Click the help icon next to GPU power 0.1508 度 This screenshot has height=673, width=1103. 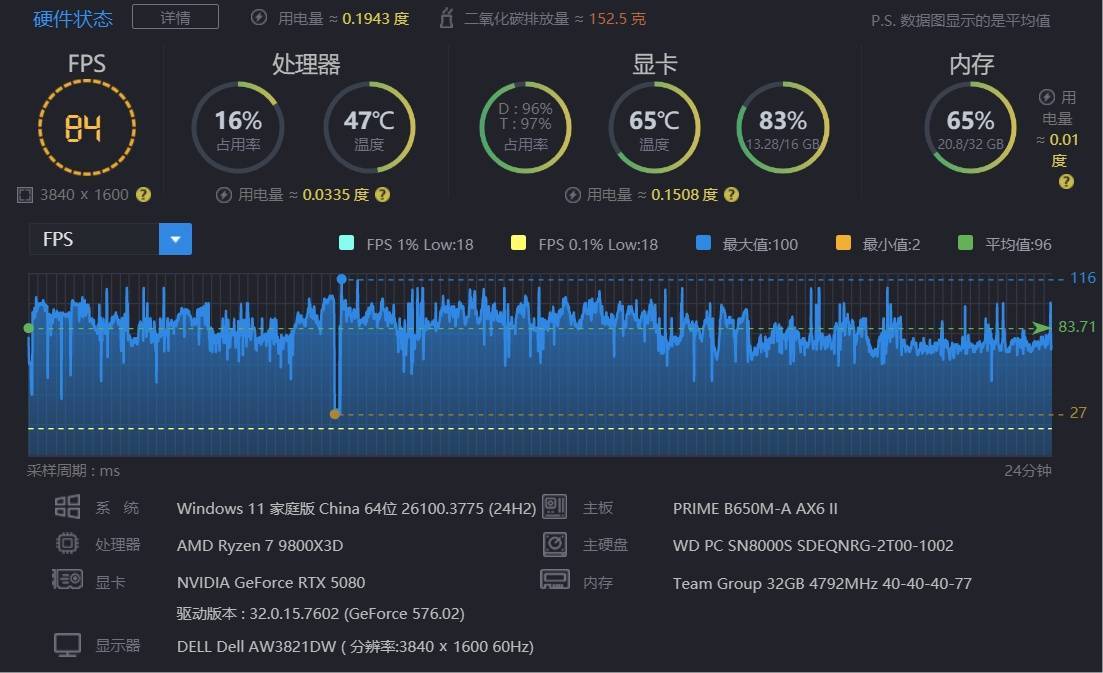(x=731, y=195)
